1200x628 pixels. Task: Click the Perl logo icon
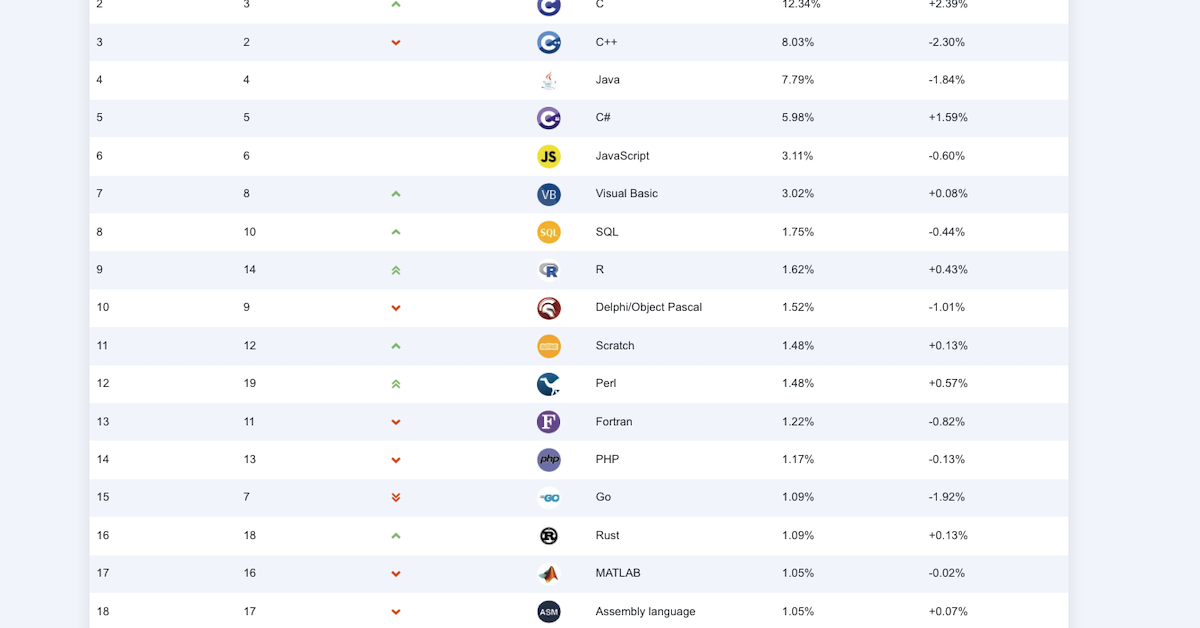click(x=548, y=384)
